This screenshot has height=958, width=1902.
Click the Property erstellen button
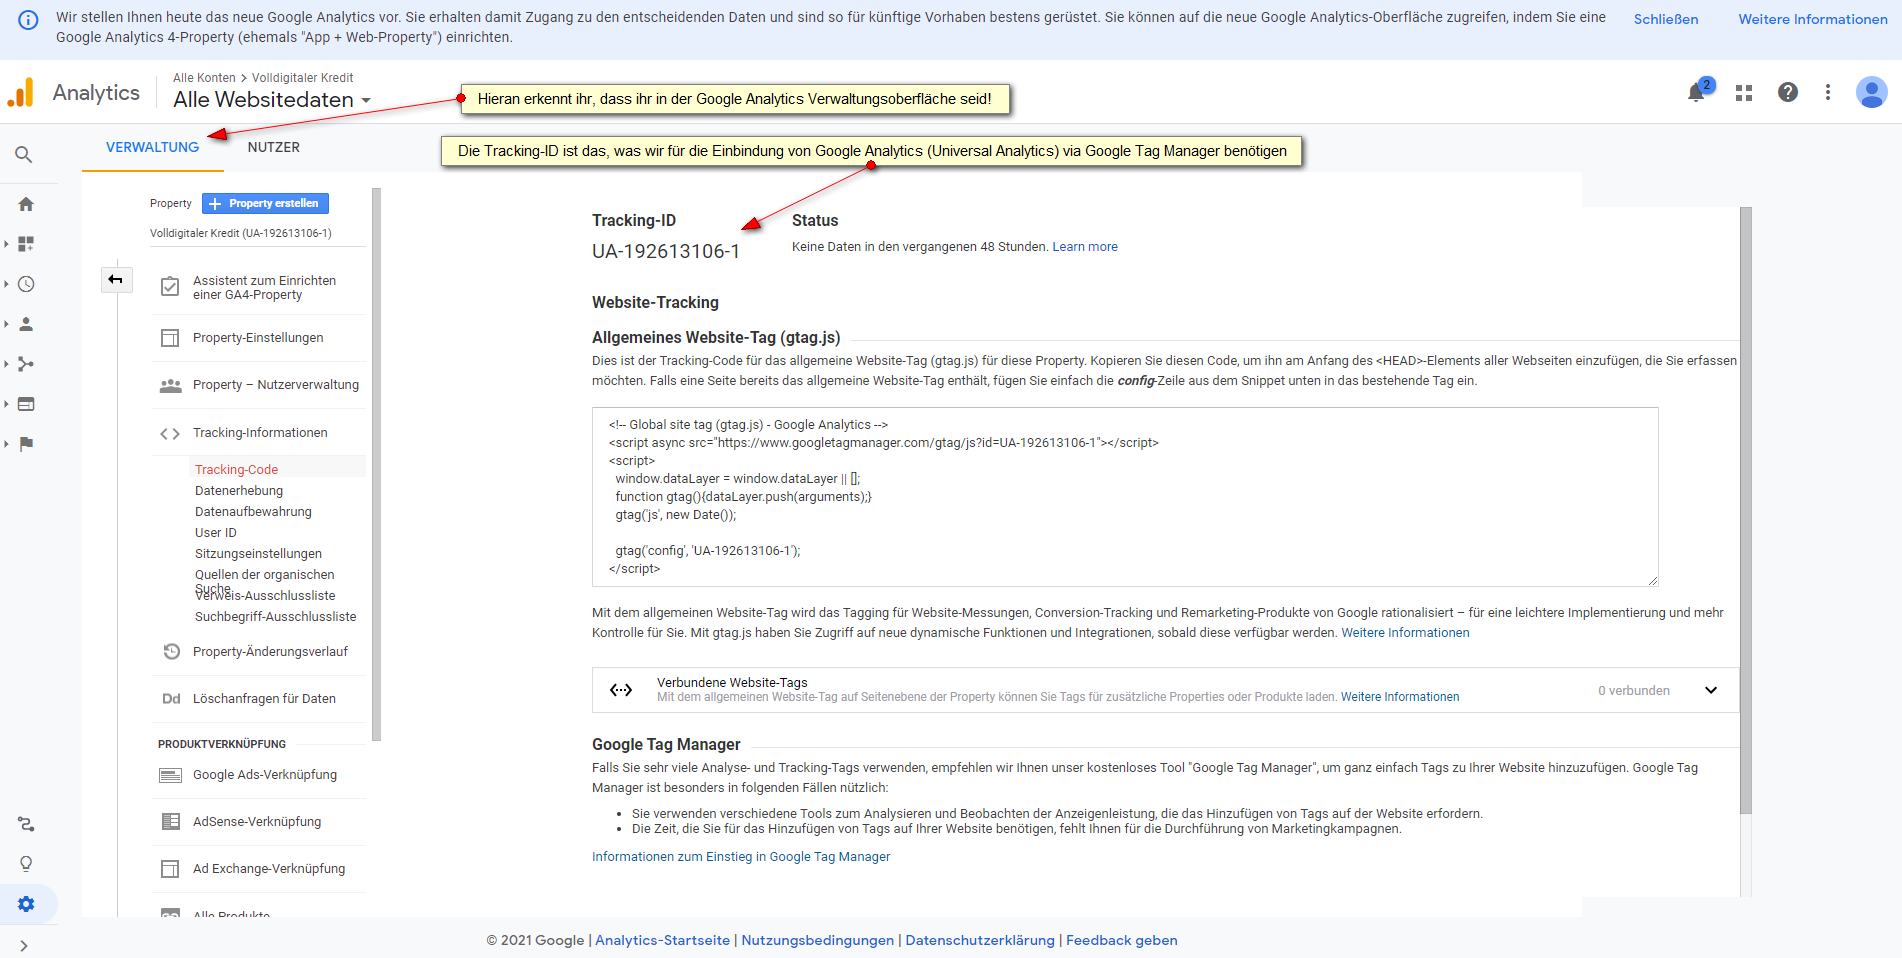[265, 203]
